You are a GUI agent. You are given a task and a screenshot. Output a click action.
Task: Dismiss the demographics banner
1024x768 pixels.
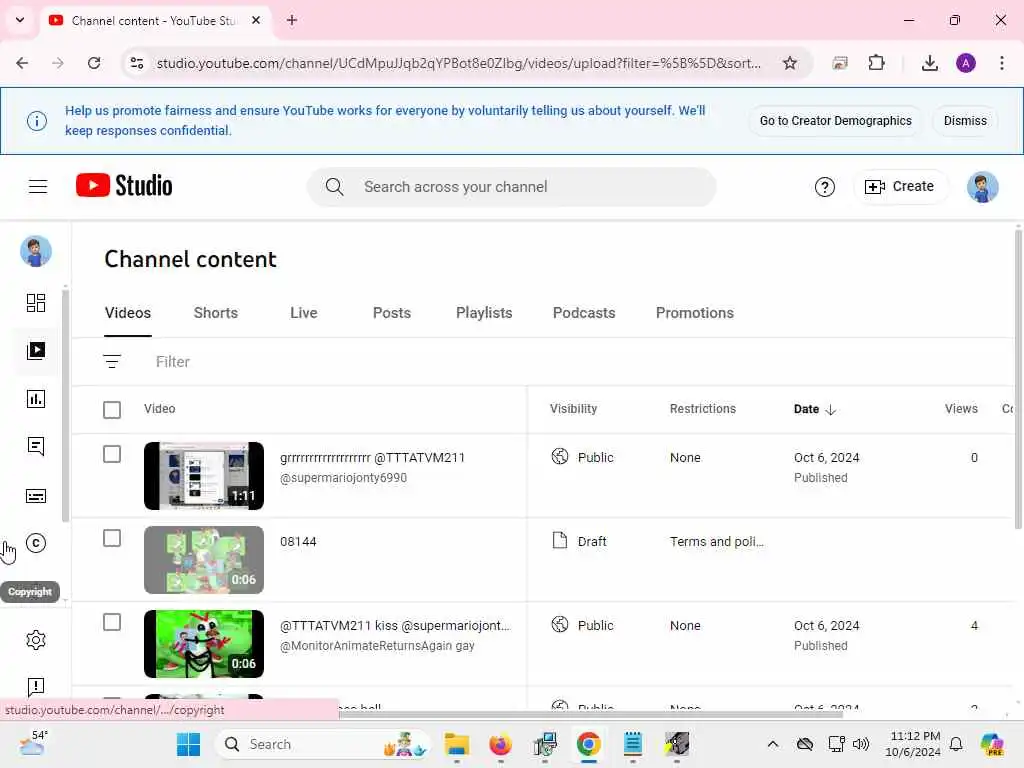tap(965, 121)
